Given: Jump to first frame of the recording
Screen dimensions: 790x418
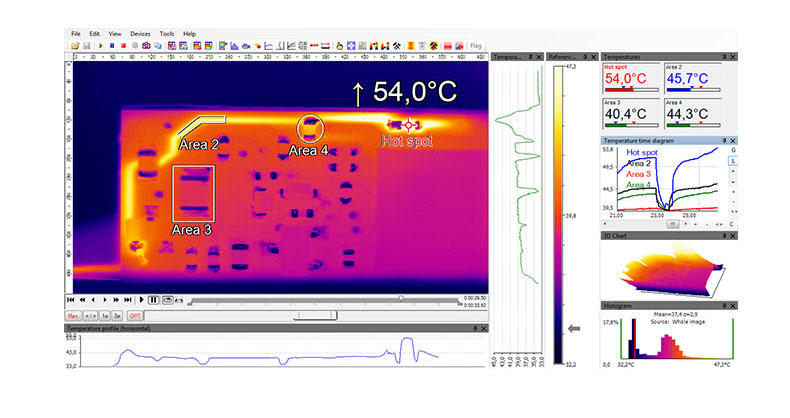Looking at the screenshot, I should pos(71,300).
